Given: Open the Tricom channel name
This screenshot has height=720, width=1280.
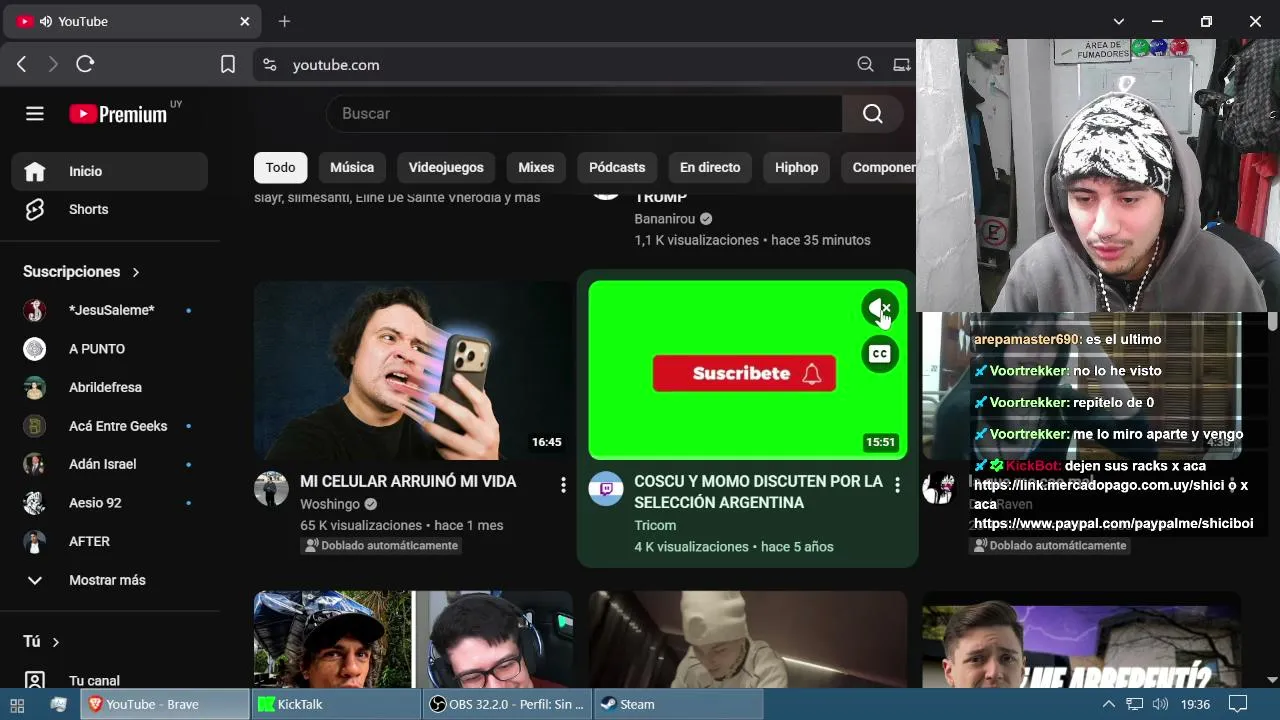Looking at the screenshot, I should pyautogui.click(x=655, y=525).
